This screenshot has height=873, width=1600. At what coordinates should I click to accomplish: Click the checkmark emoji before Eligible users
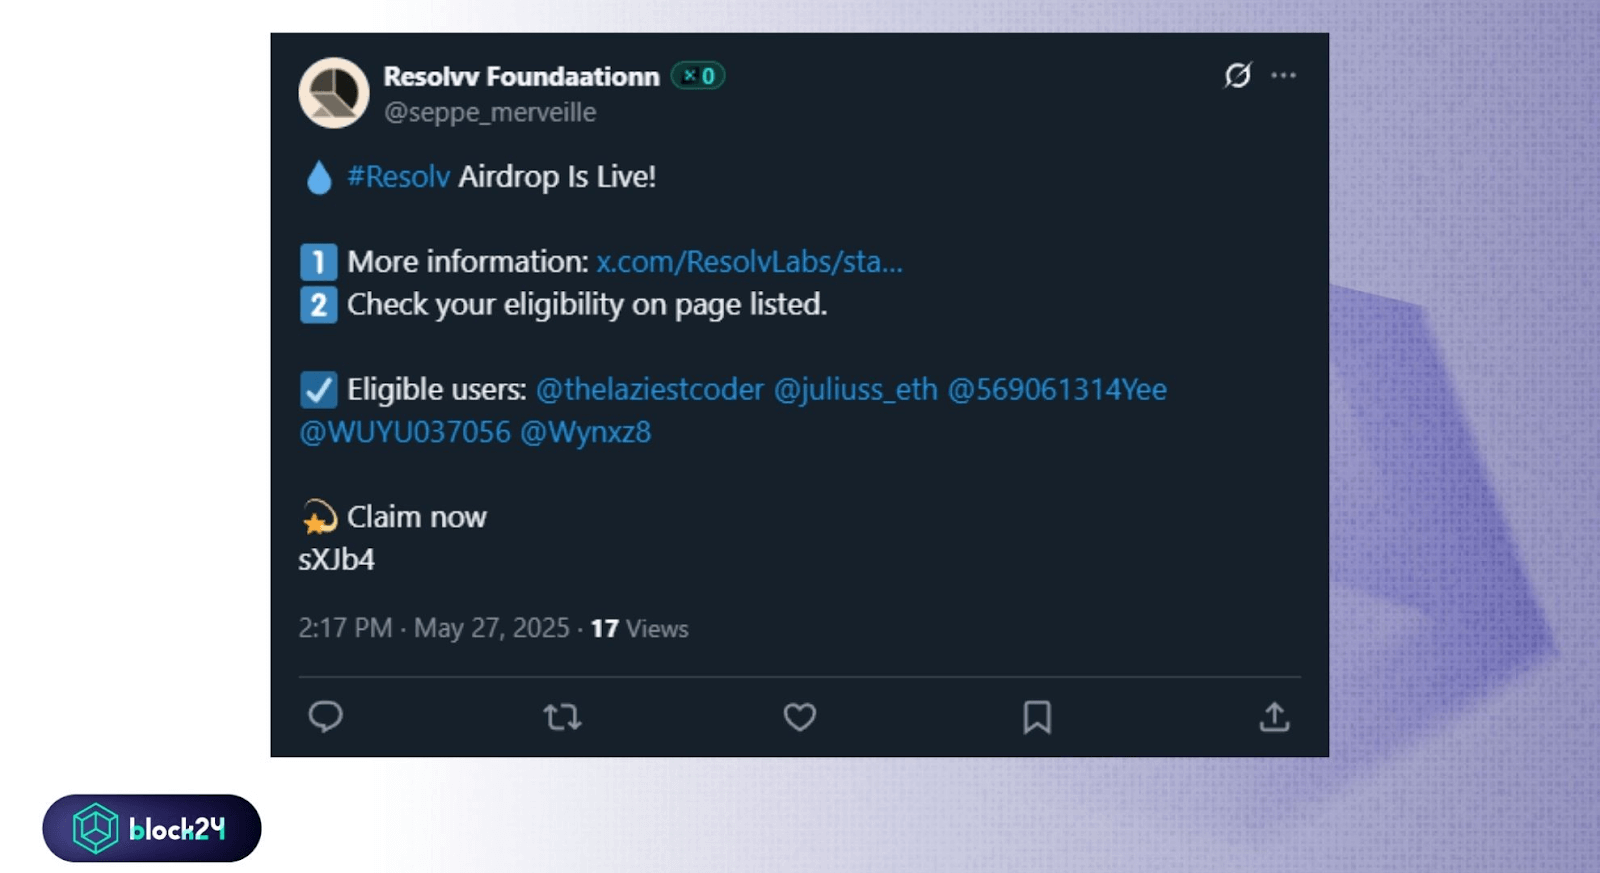[x=317, y=389]
